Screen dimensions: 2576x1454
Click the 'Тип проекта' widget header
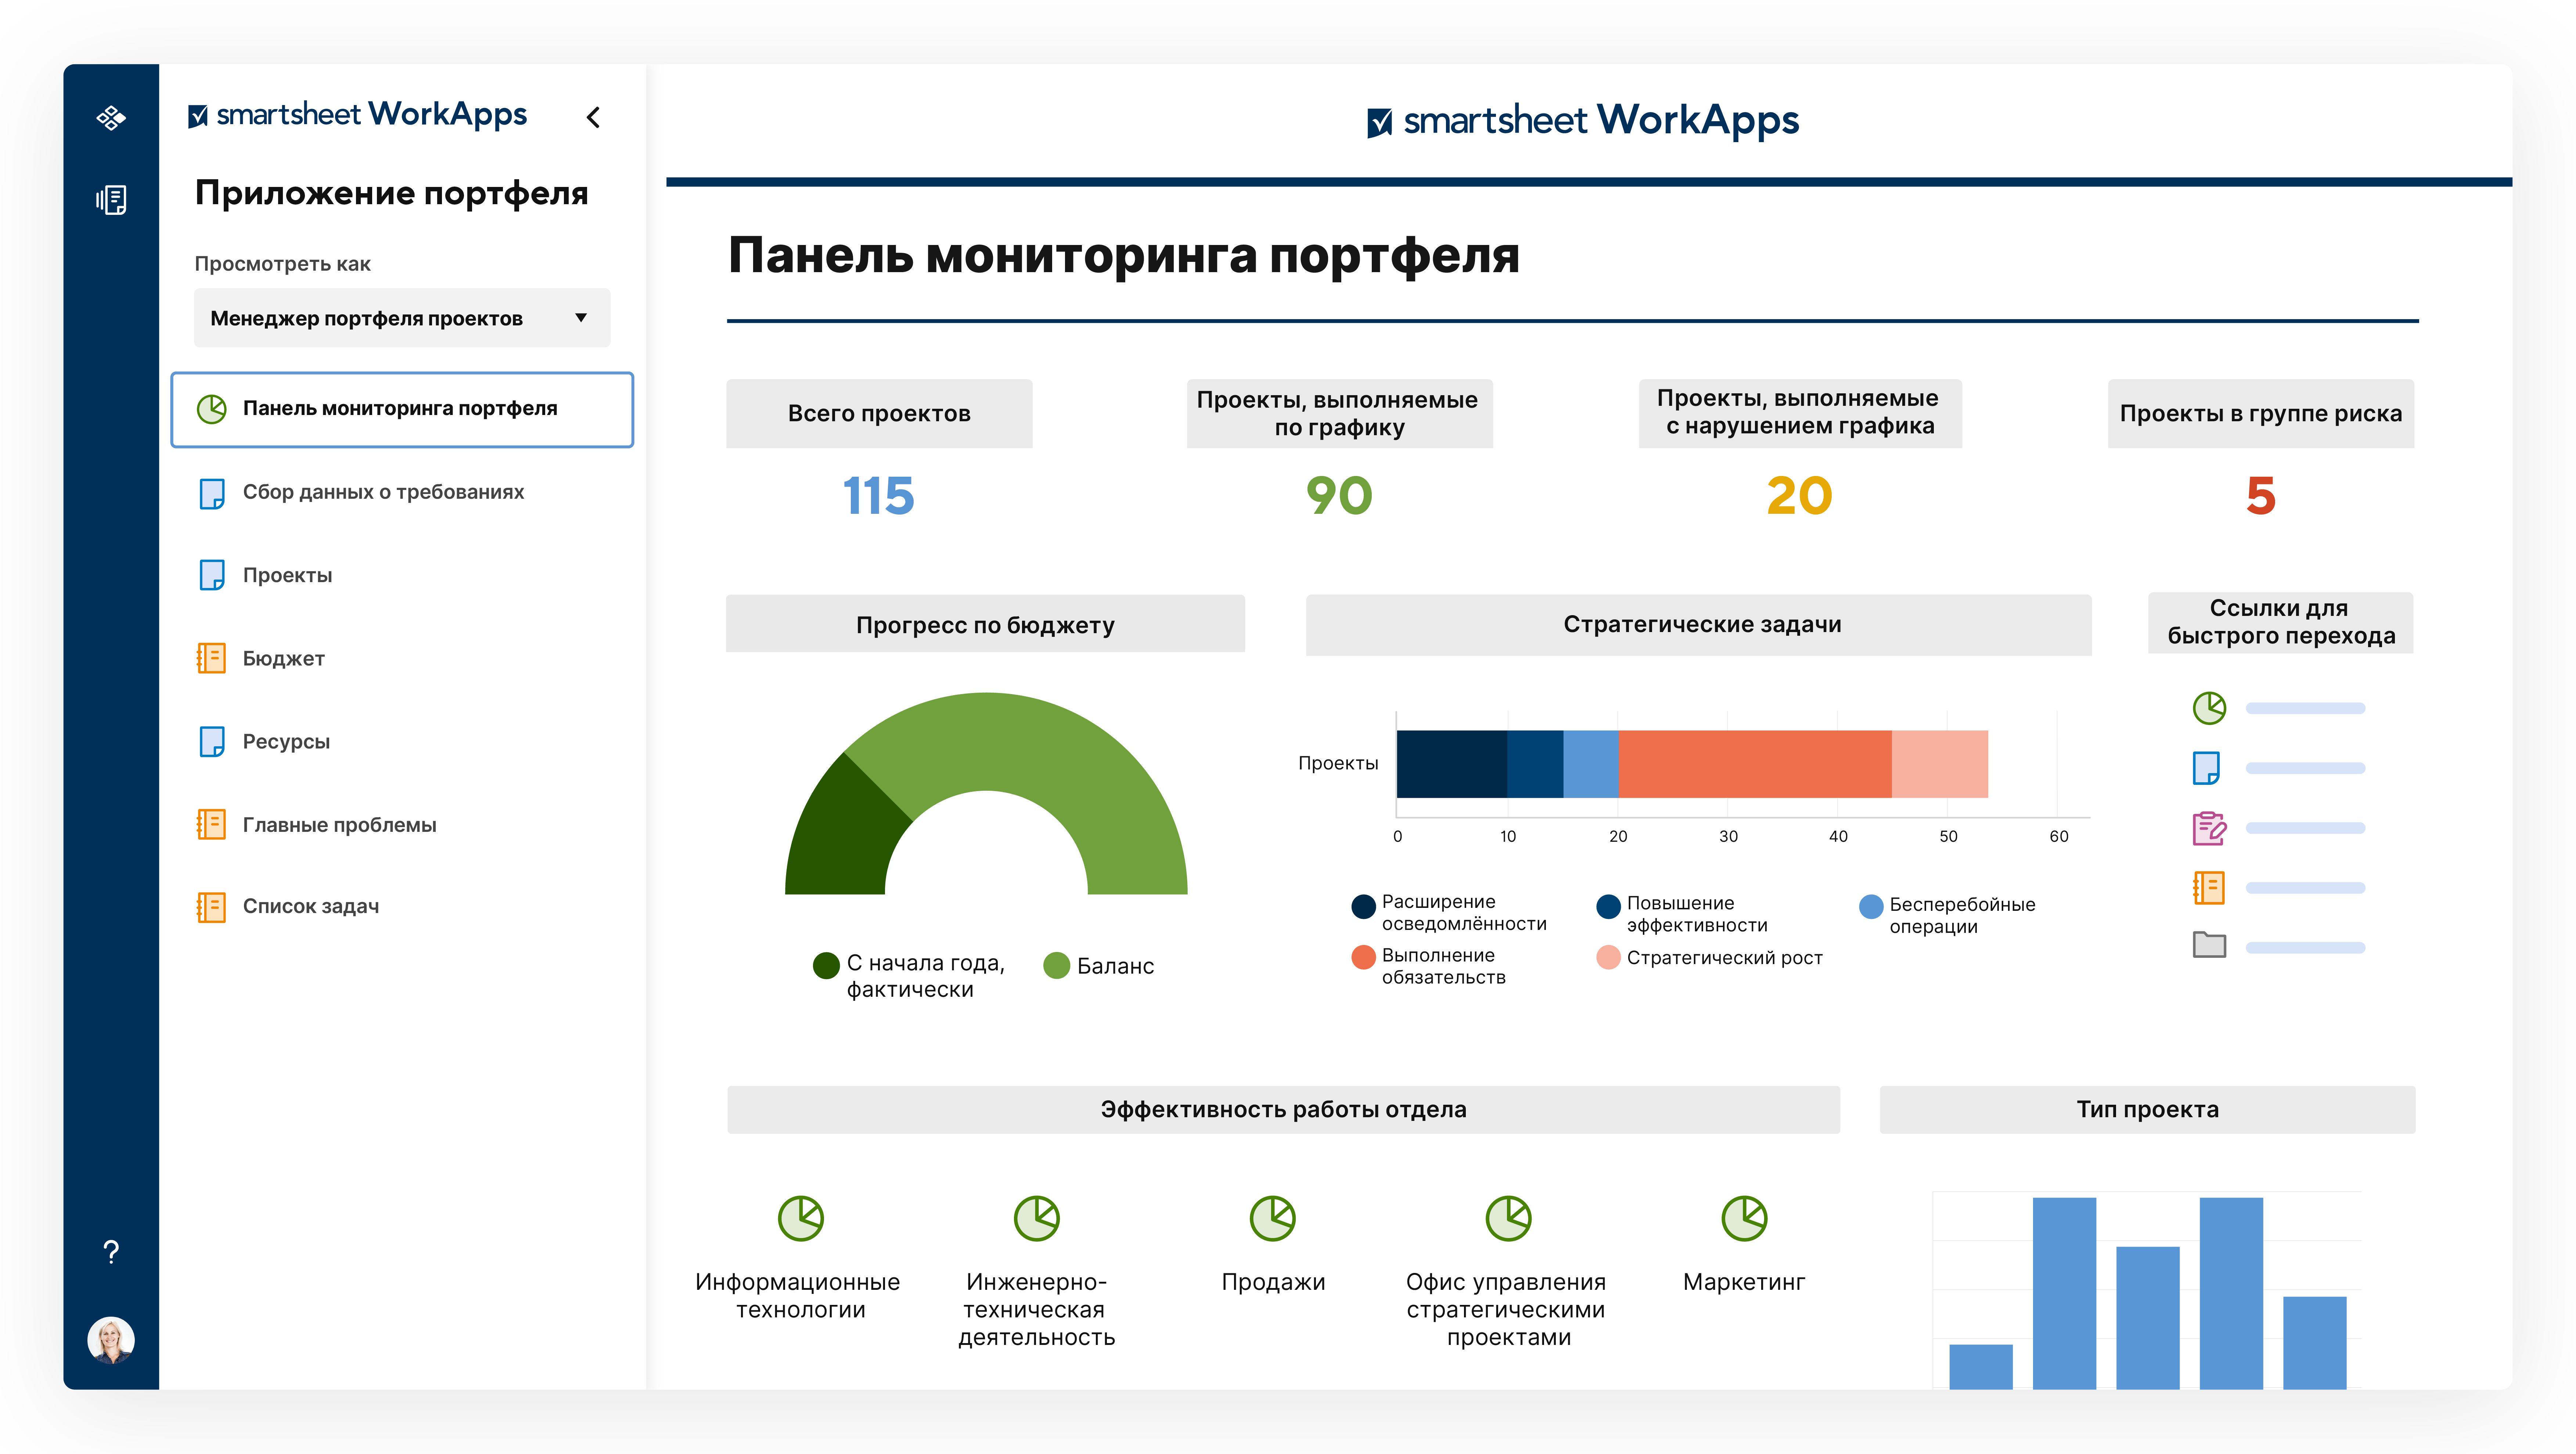(x=2148, y=1109)
